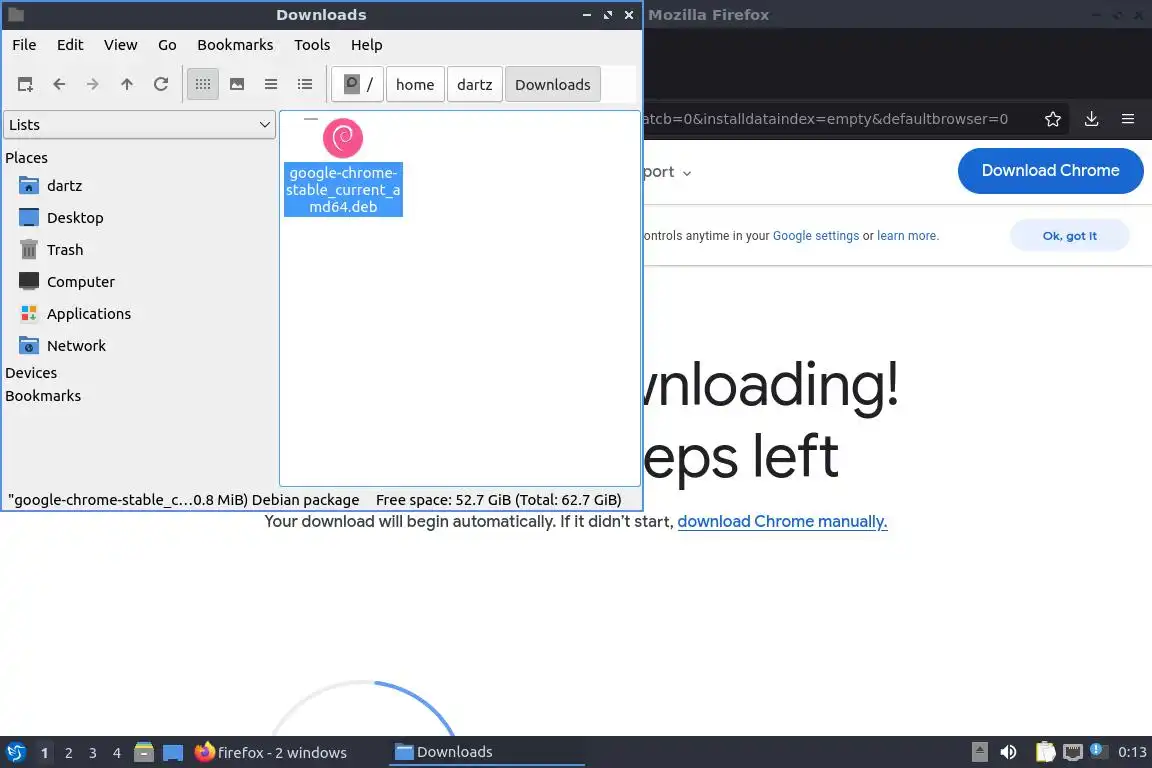Viewport: 1152px width, 768px height.
Task: Click the google-chrome-stable_current_amd64.deb file name
Action: click(x=343, y=190)
